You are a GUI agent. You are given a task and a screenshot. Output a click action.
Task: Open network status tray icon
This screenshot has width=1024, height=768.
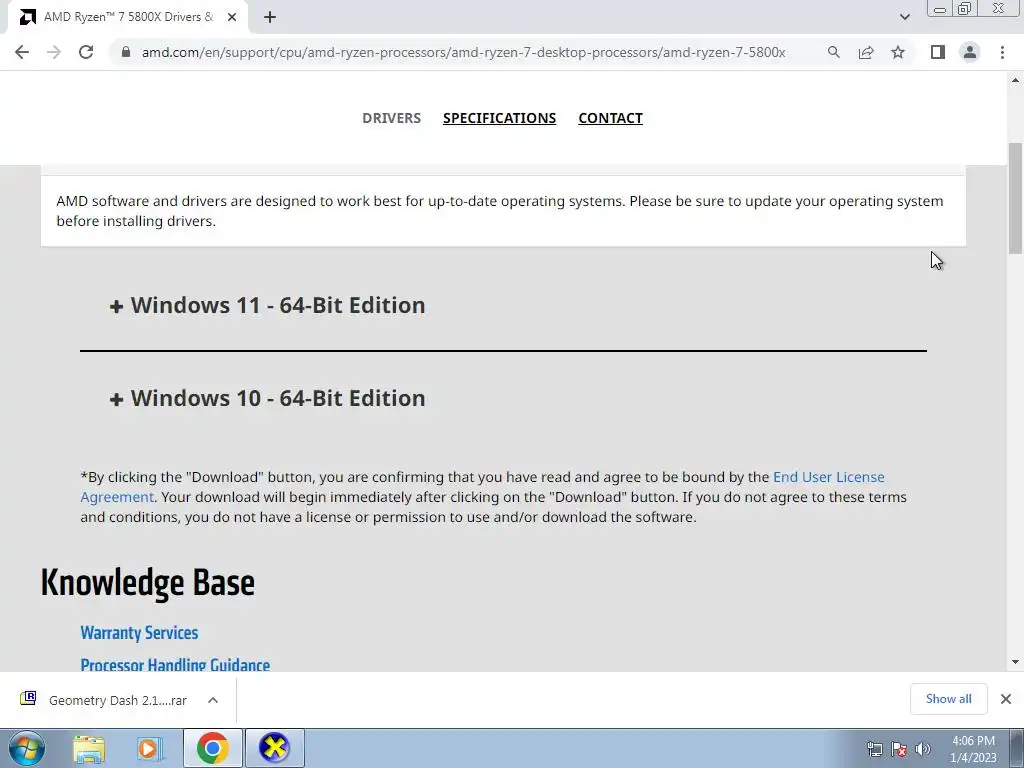click(874, 748)
